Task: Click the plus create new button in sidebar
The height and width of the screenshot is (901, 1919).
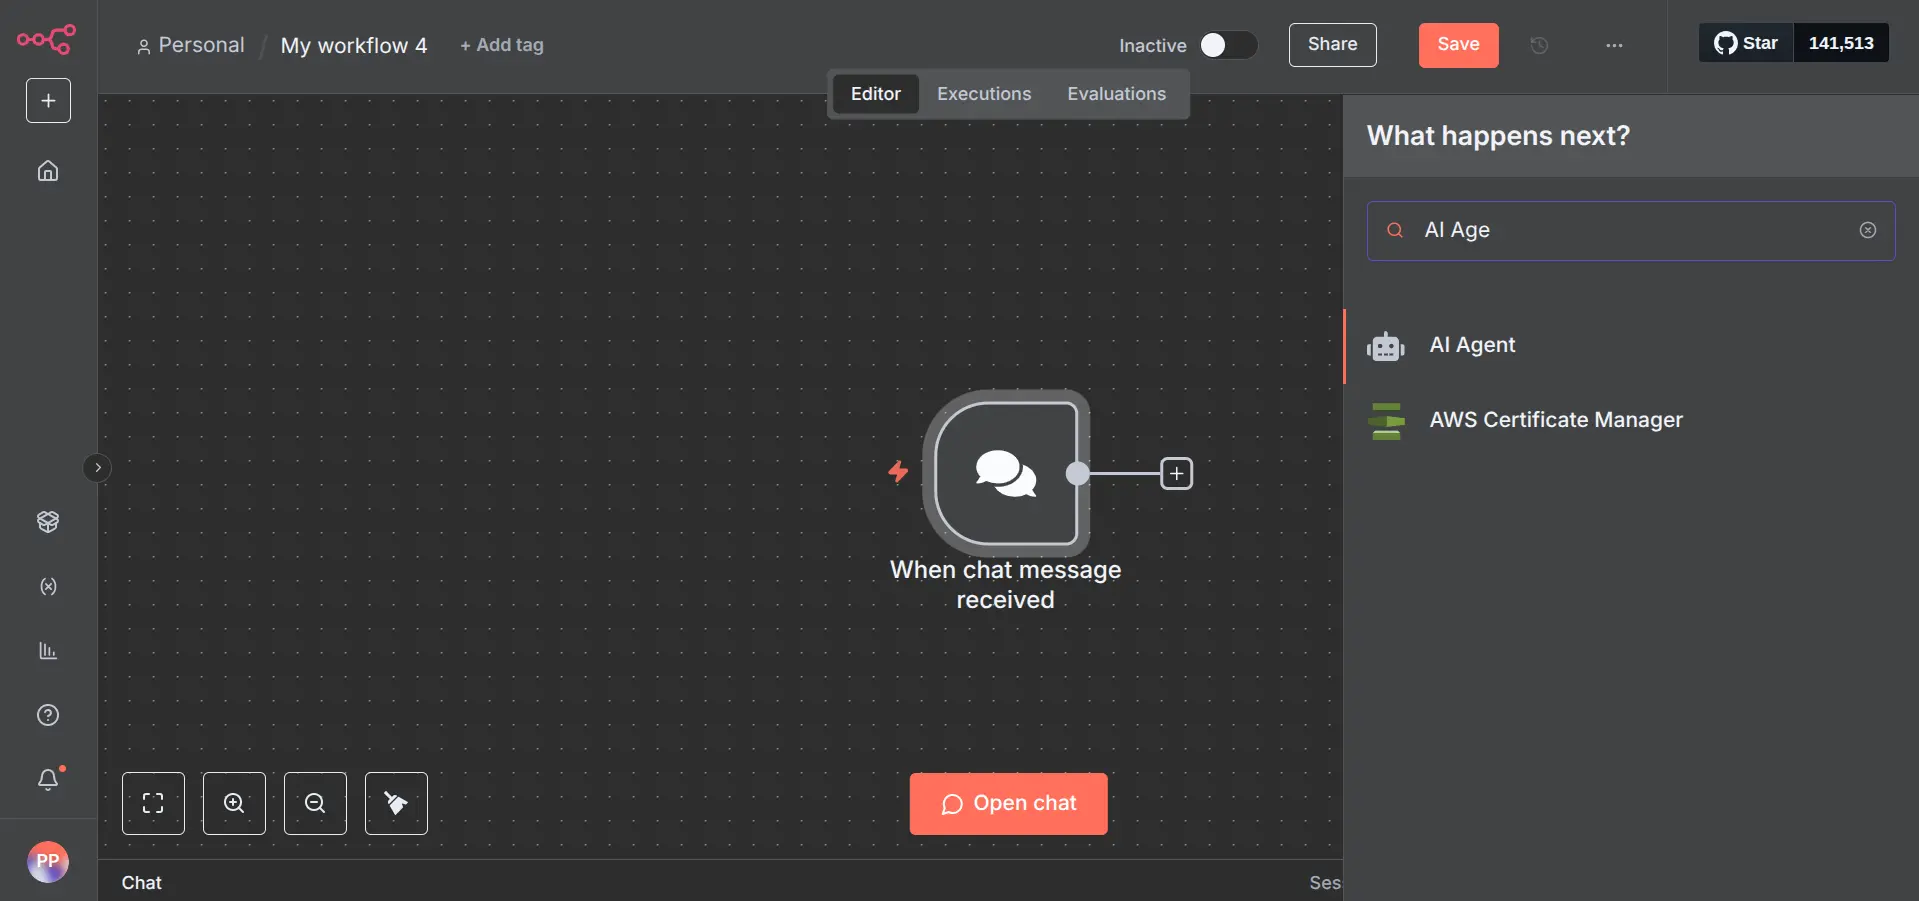Action: click(x=48, y=101)
